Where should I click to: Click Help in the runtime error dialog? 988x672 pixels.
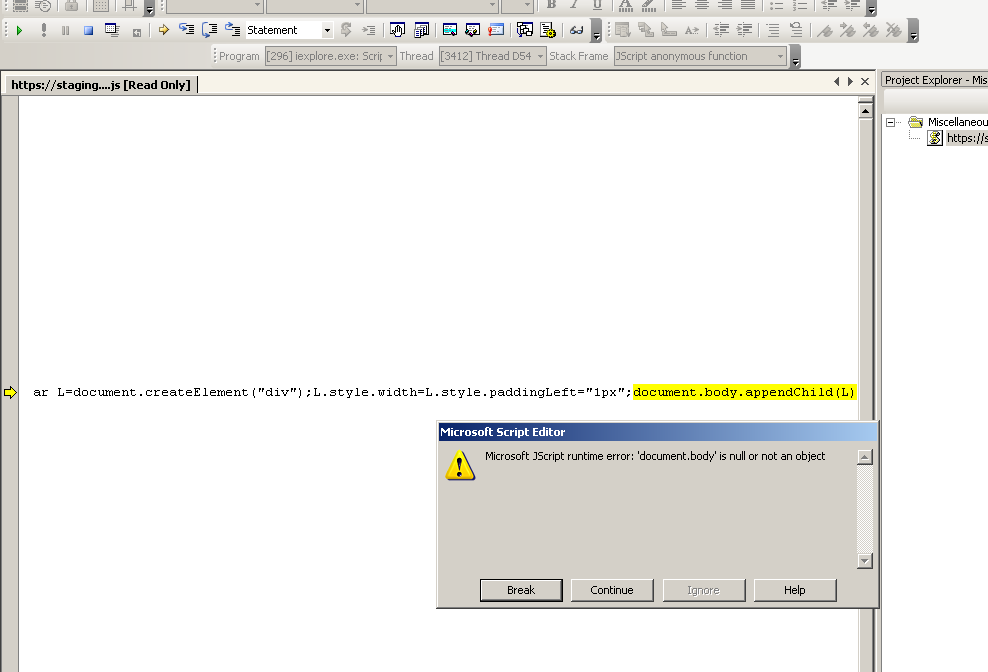794,590
